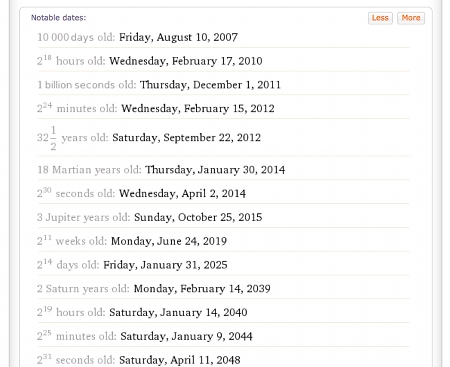Image resolution: width=450 pixels, height=367 pixels.
Task: Click the More button
Action: (x=411, y=18)
